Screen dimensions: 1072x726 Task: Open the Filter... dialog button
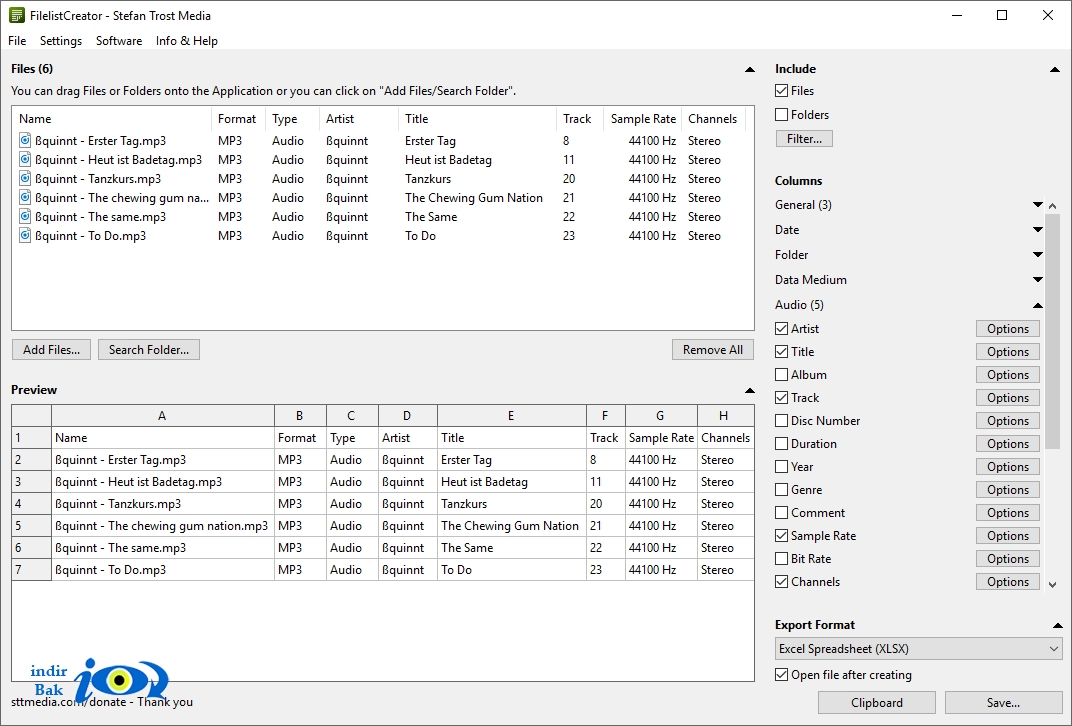pos(804,139)
